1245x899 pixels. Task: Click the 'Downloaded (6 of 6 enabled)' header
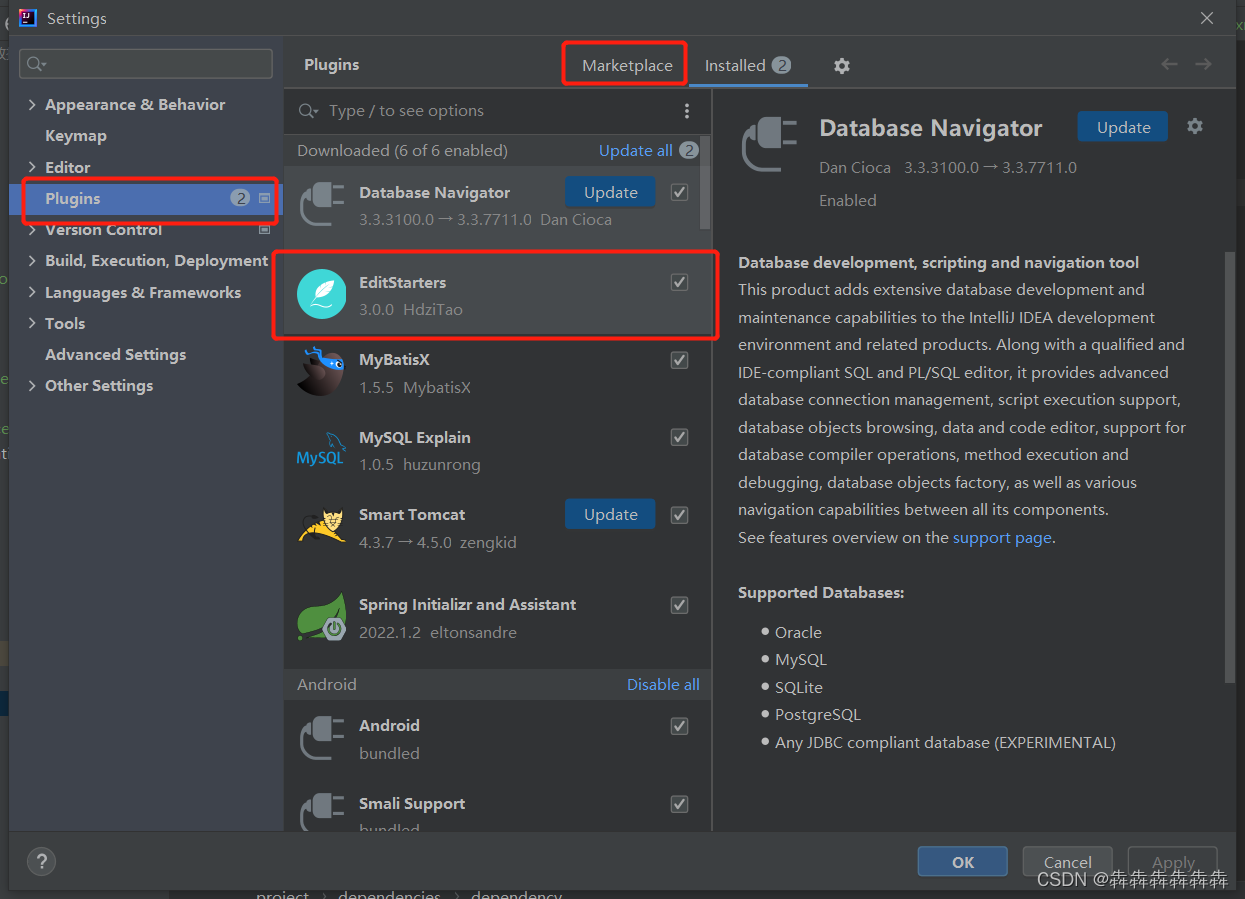point(402,150)
